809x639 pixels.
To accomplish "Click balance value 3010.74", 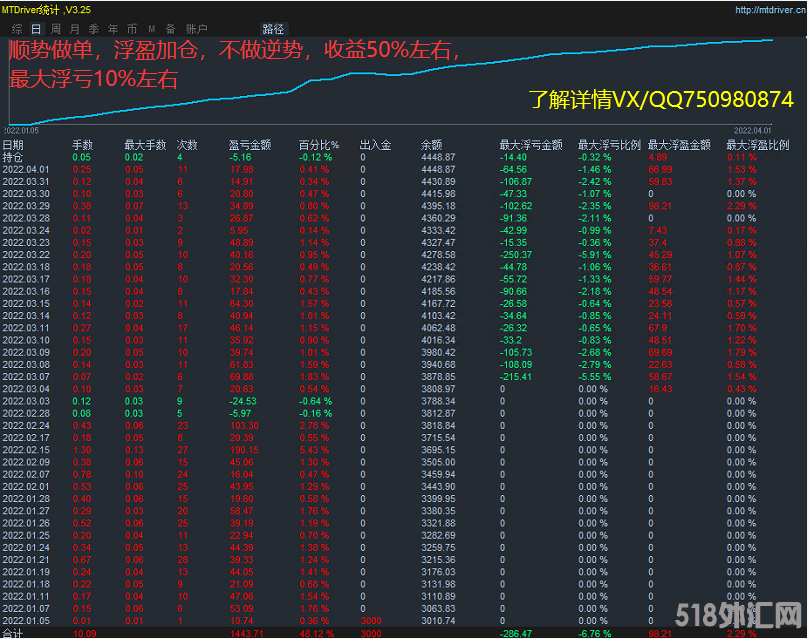I will pyautogui.click(x=438, y=621).
